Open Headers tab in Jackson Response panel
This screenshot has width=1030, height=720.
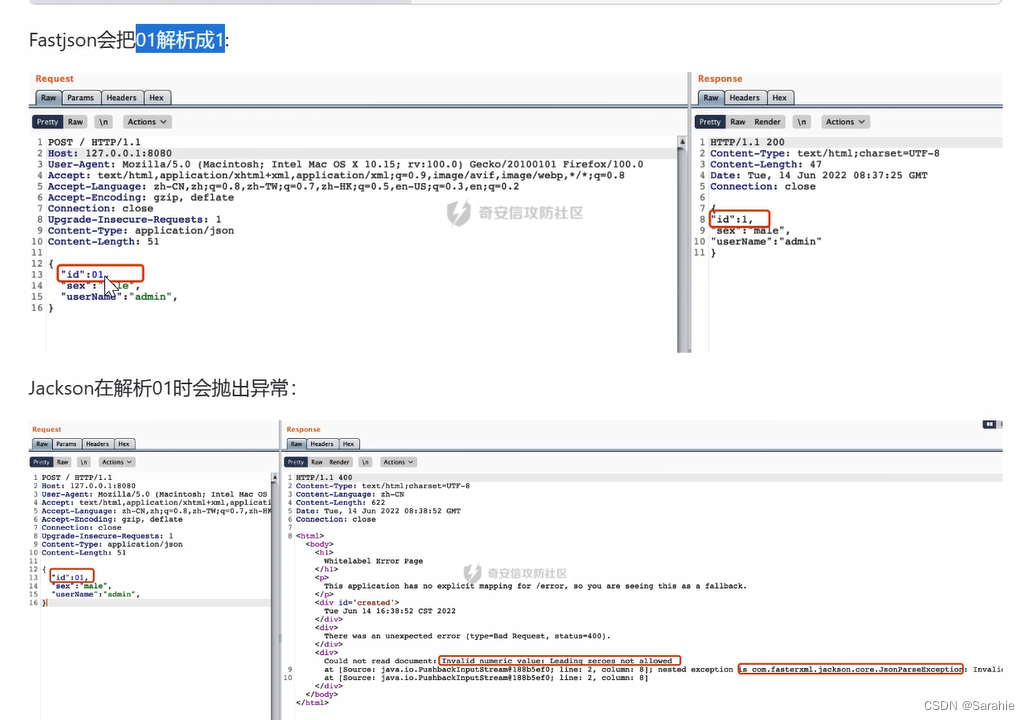322,444
